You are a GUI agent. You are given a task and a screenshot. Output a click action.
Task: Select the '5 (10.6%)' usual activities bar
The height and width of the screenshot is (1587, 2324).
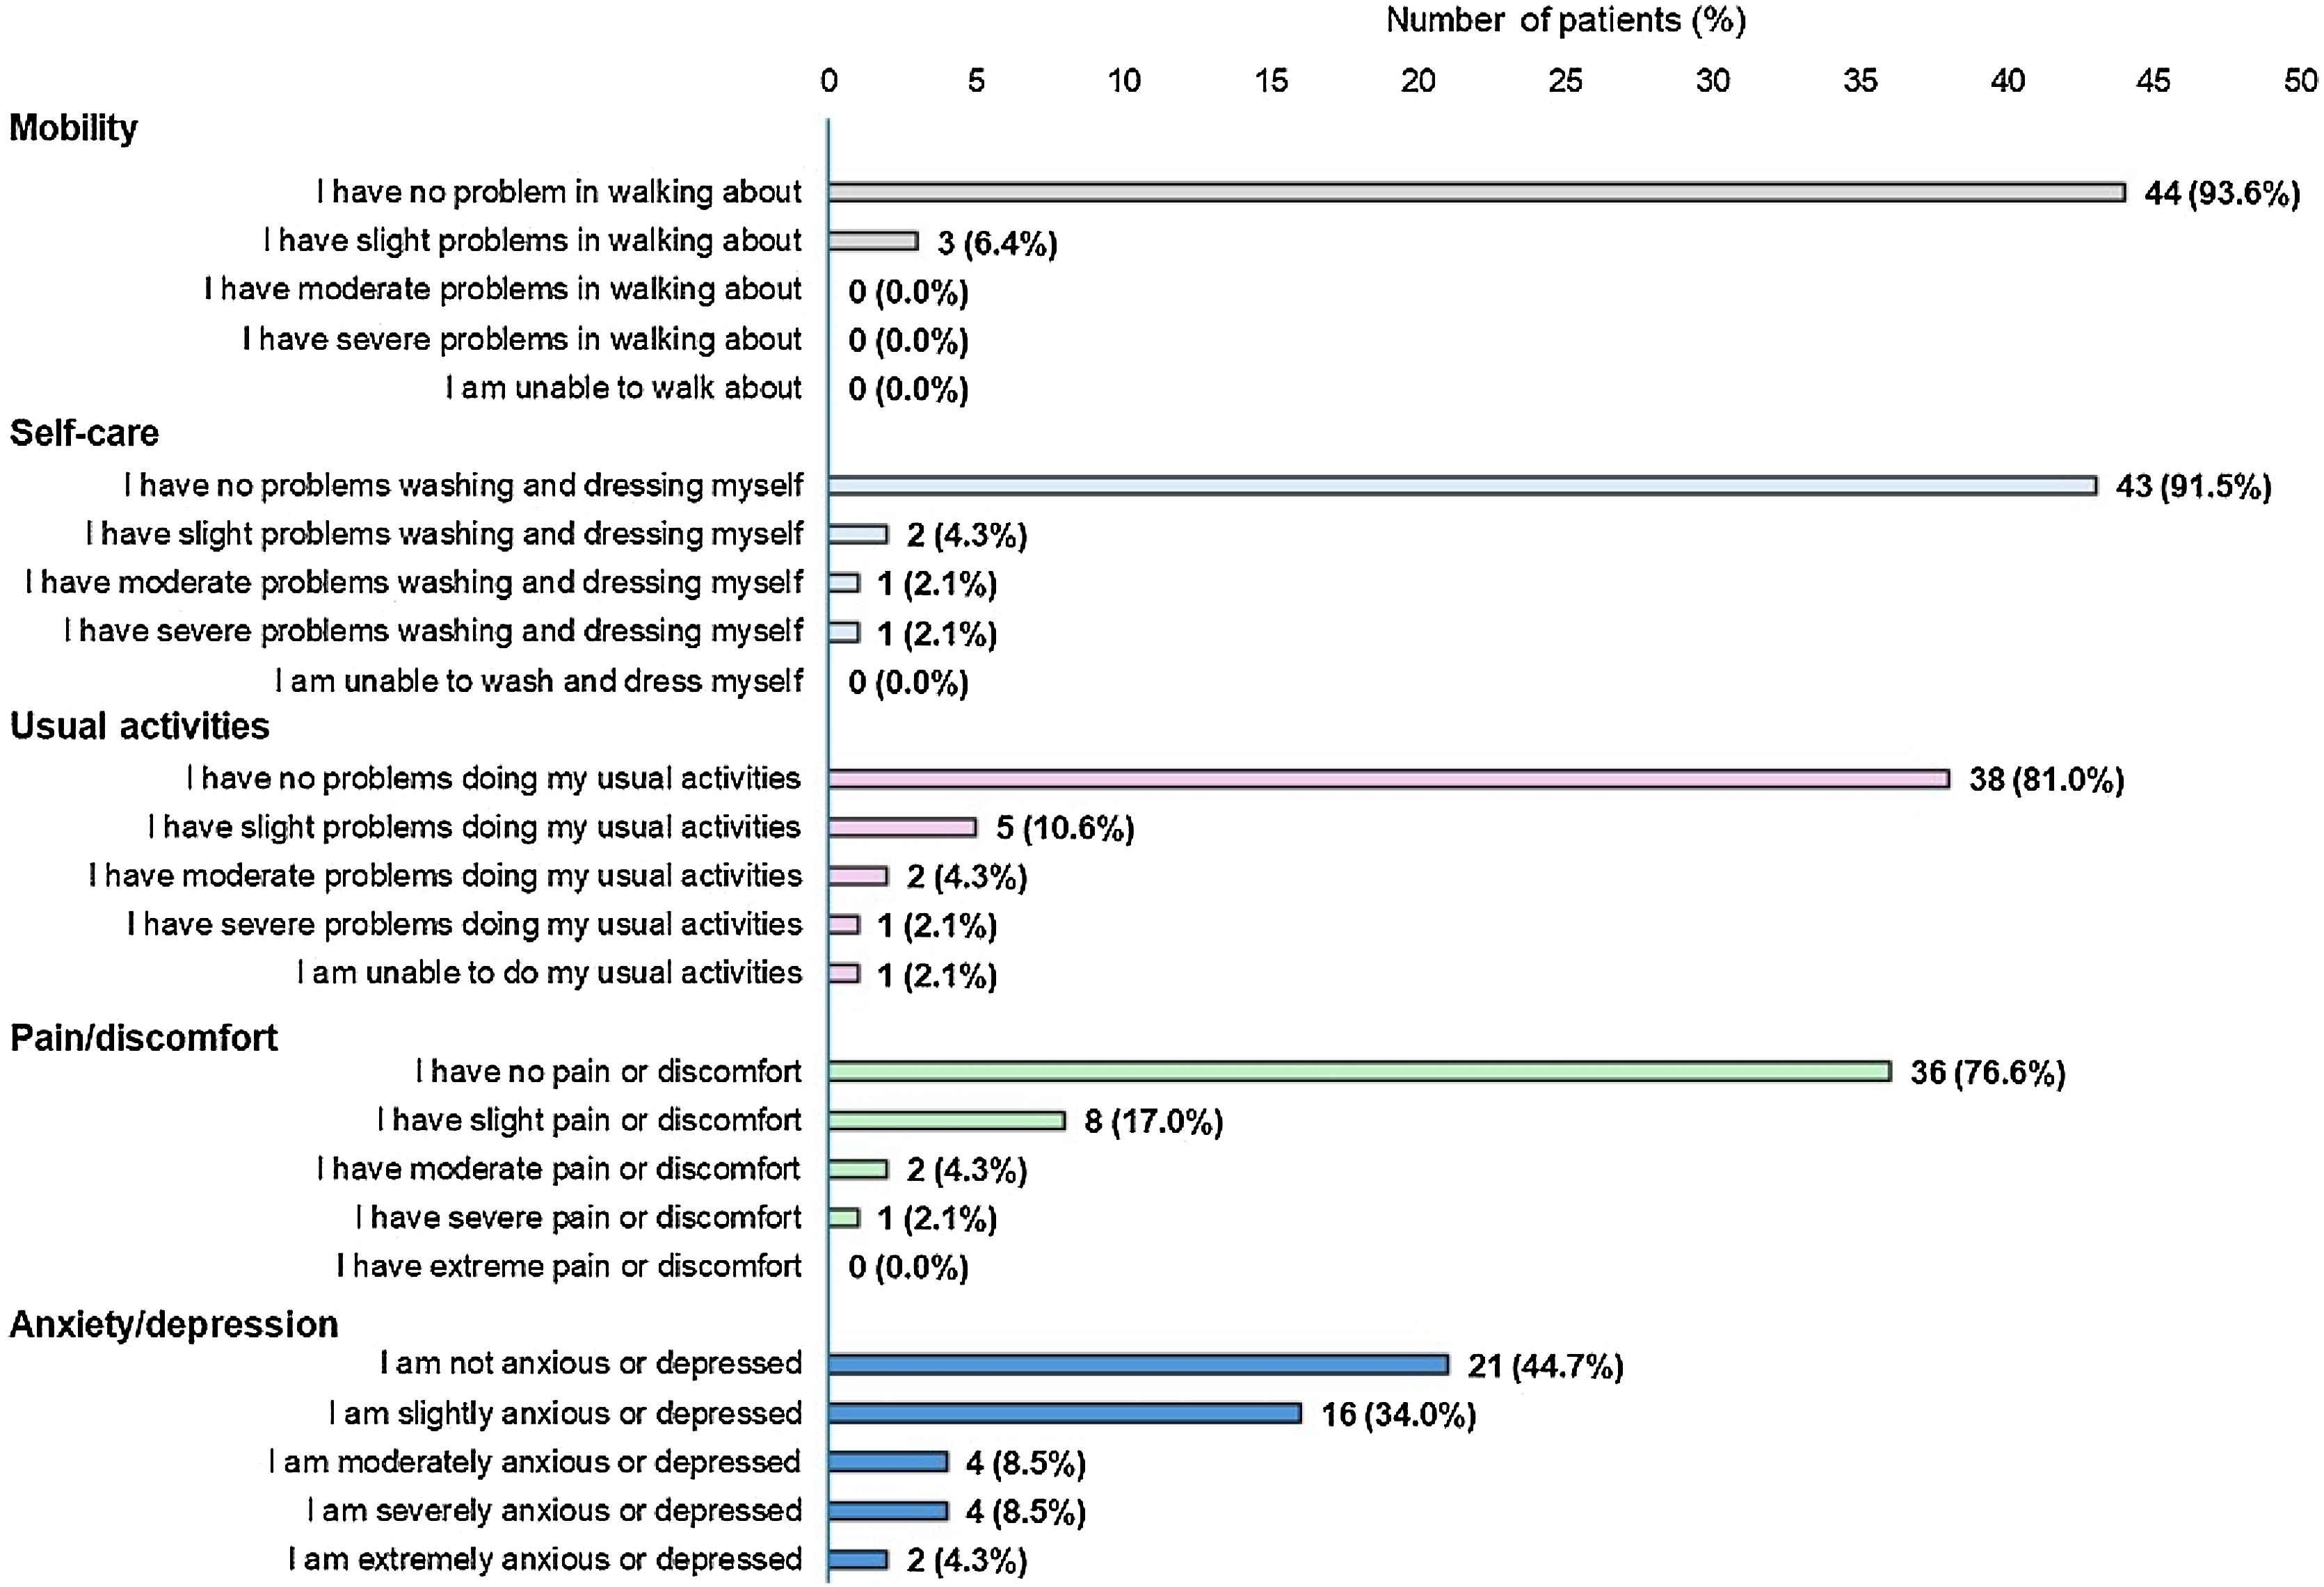click(x=901, y=827)
